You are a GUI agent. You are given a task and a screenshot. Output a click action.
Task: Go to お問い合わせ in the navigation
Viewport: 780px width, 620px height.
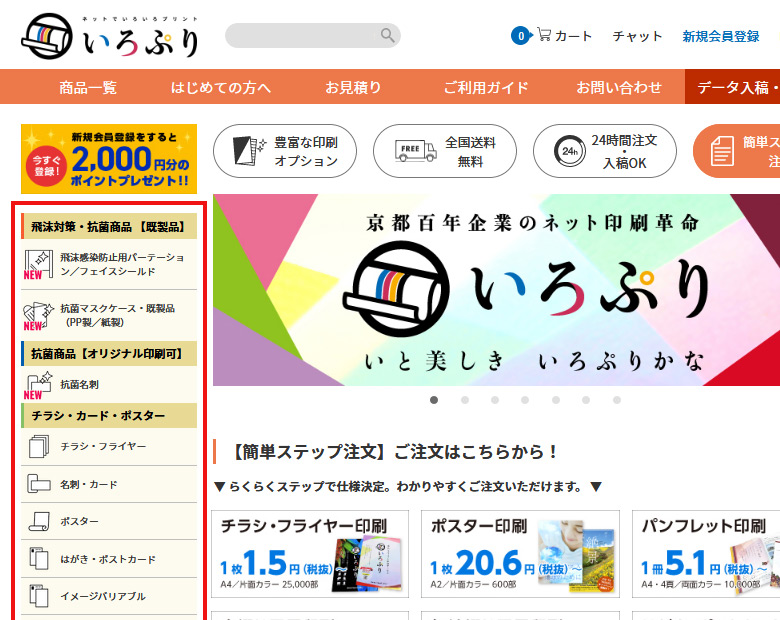click(619, 88)
